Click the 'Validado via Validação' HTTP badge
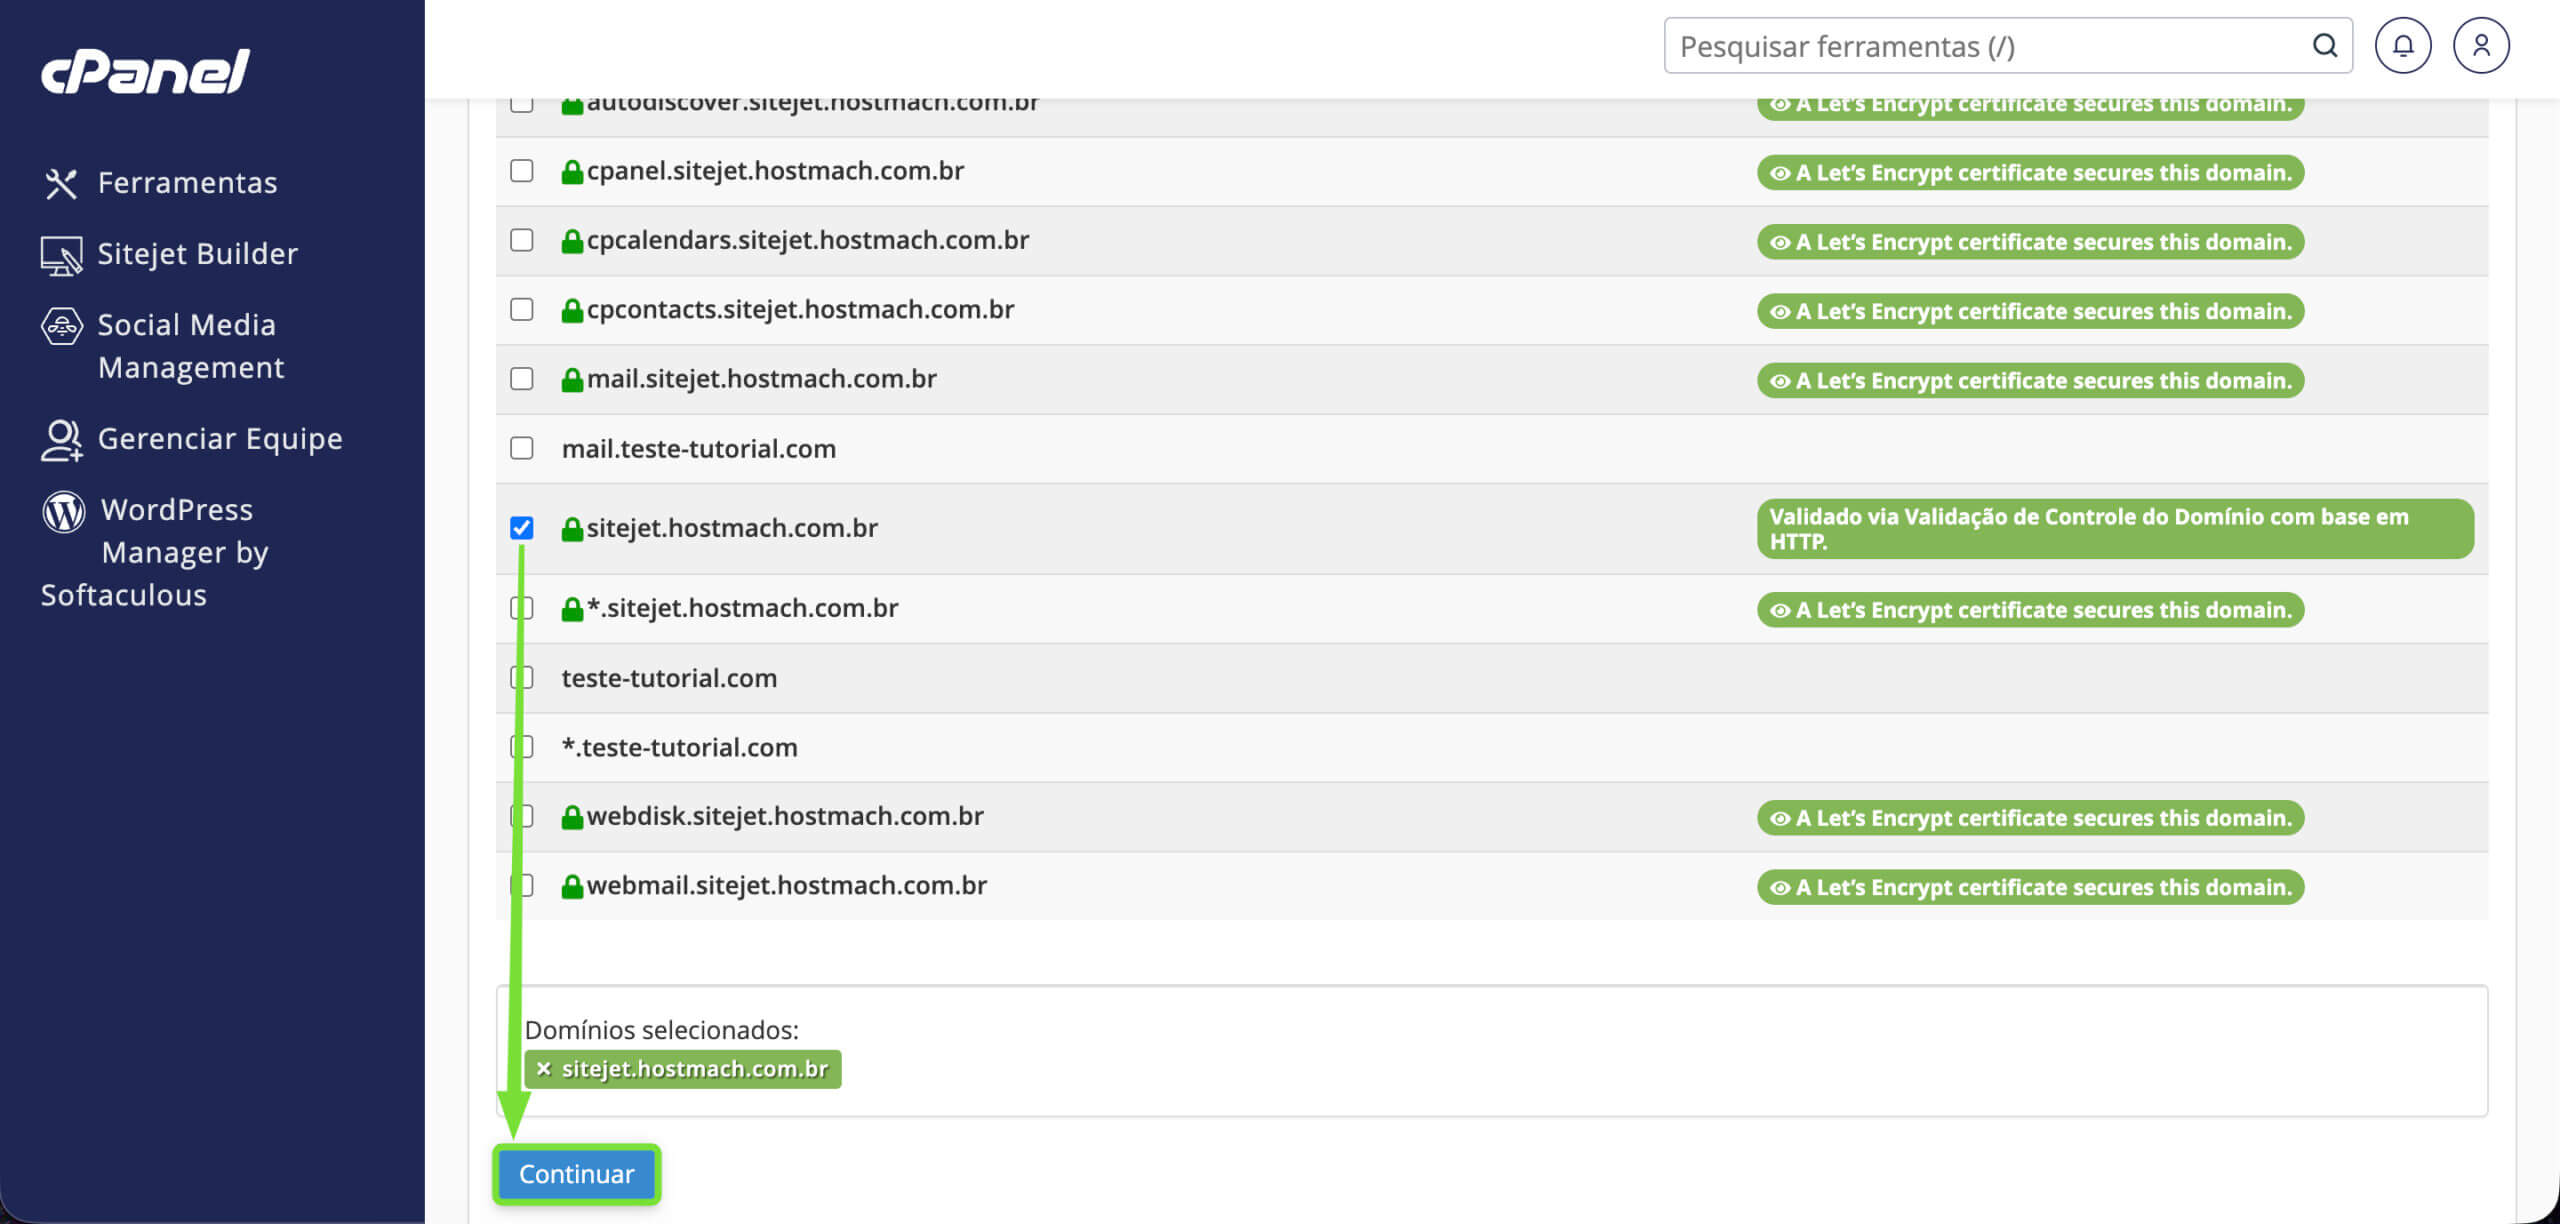This screenshot has height=1224, width=2560. 2116,529
